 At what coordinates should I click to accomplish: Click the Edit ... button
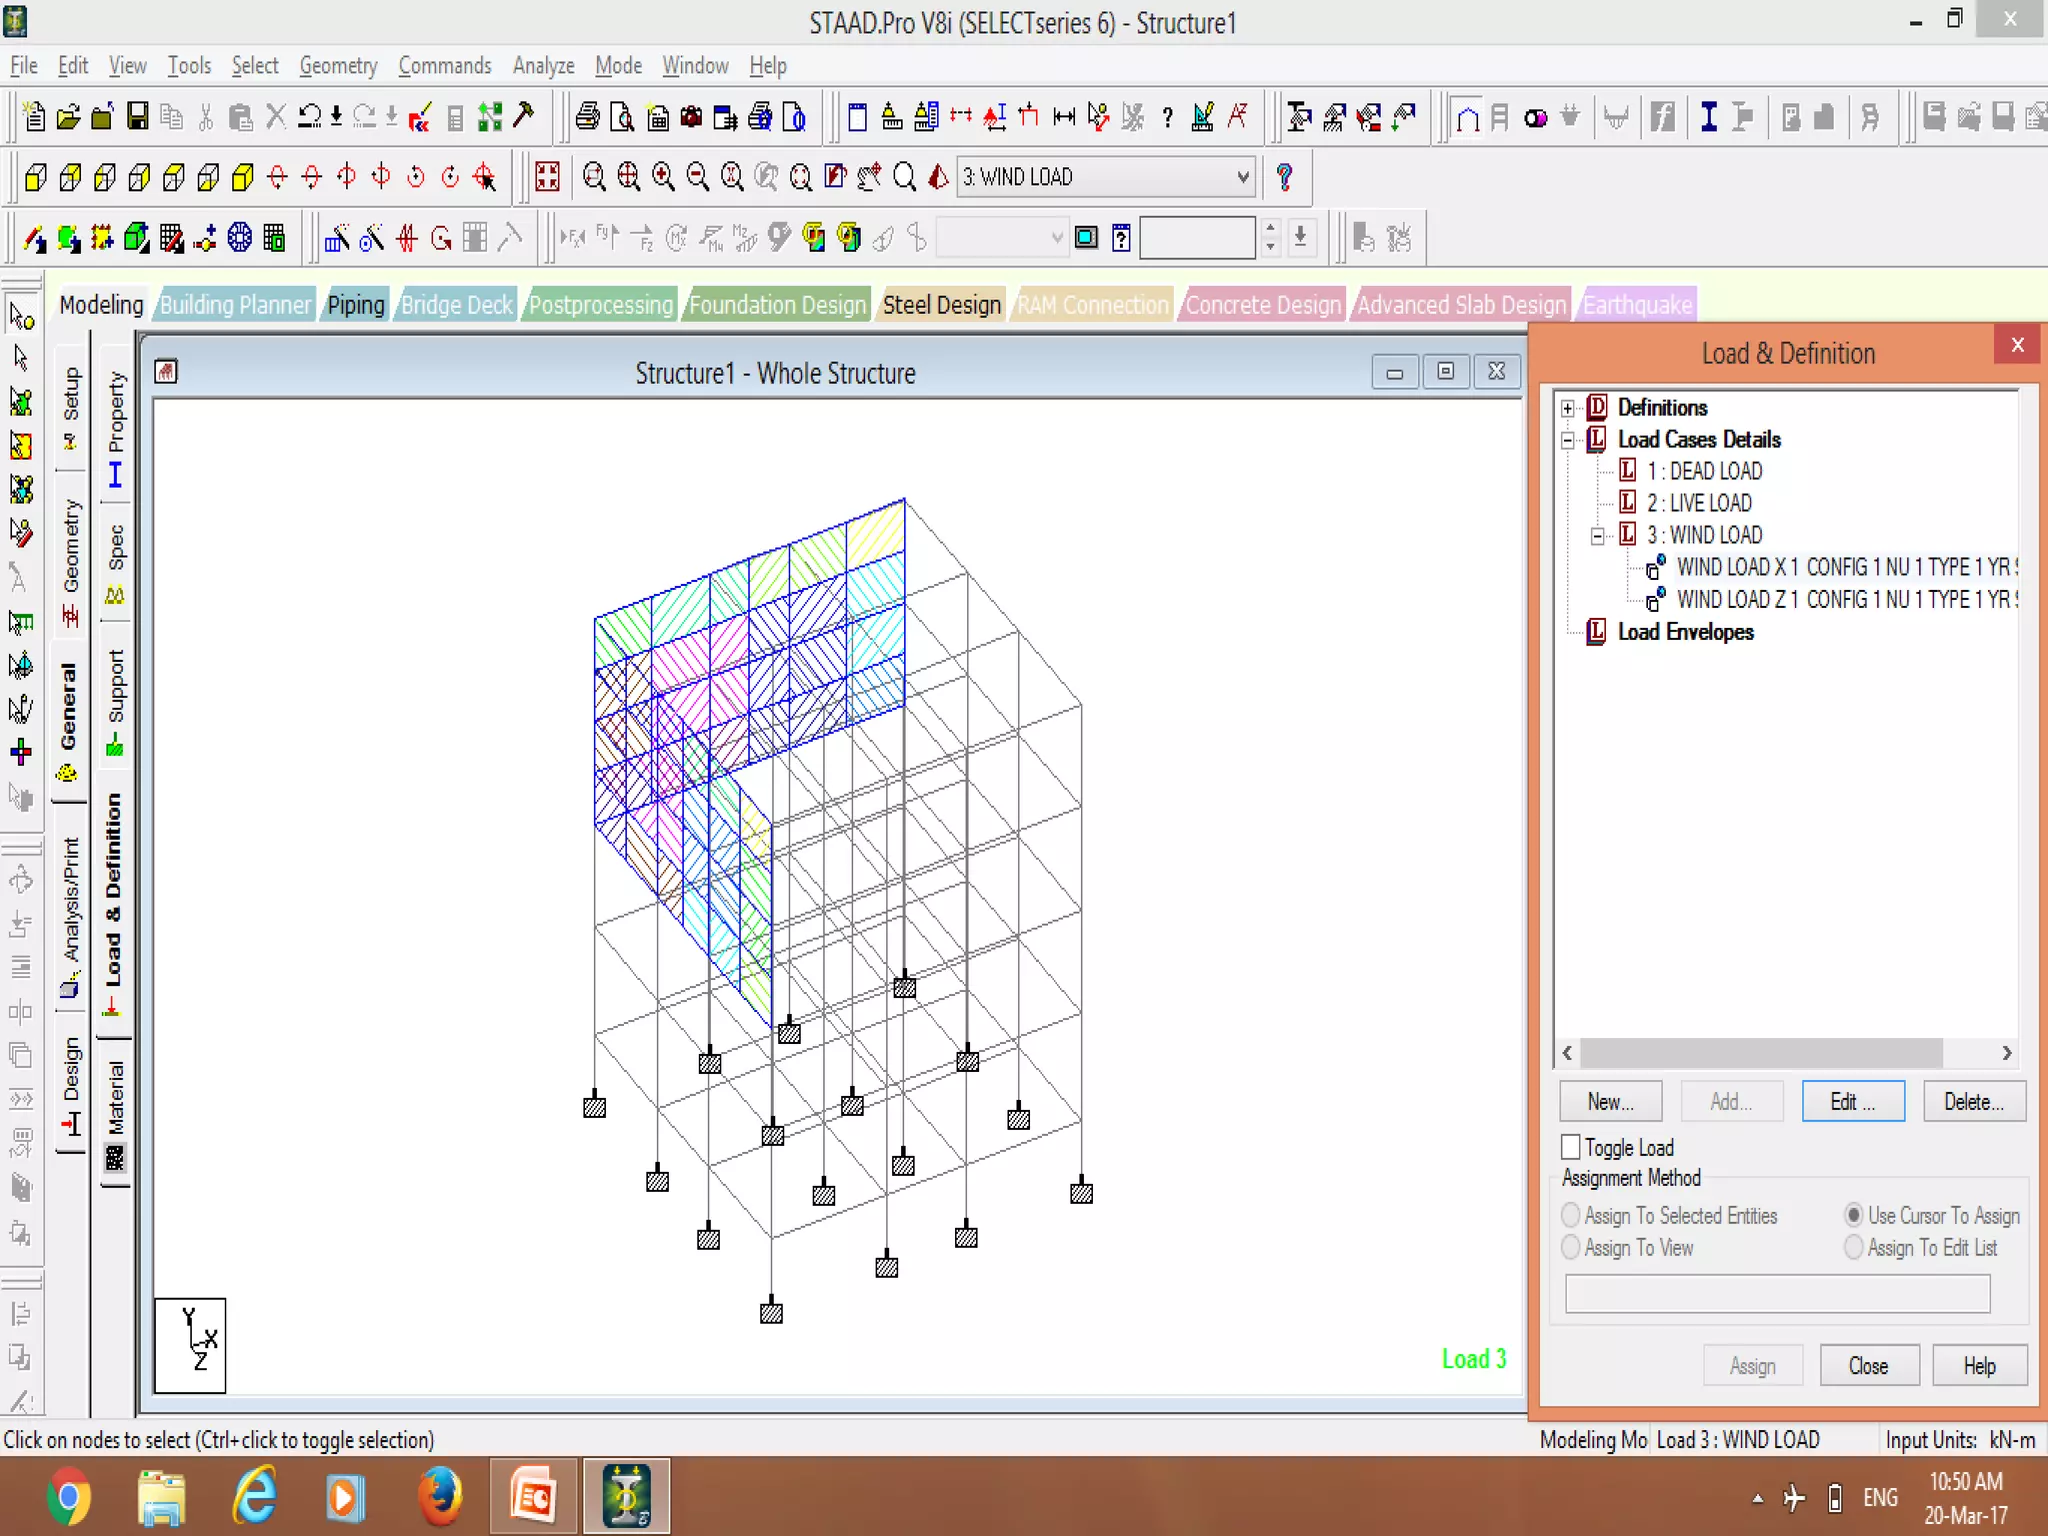tap(1852, 1101)
